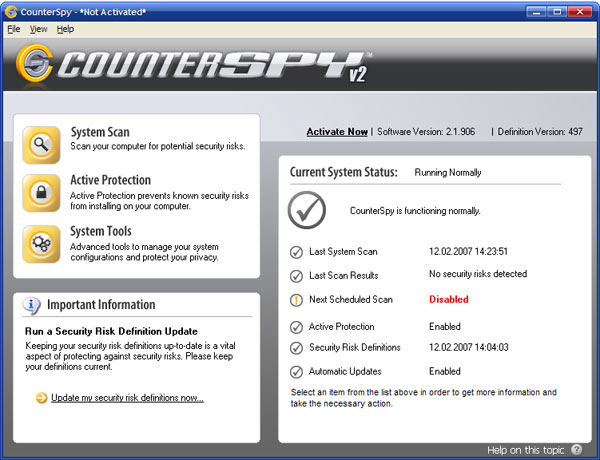Click the Important Information bubble icon
Screen dimensions: 600x460
(x=32, y=305)
